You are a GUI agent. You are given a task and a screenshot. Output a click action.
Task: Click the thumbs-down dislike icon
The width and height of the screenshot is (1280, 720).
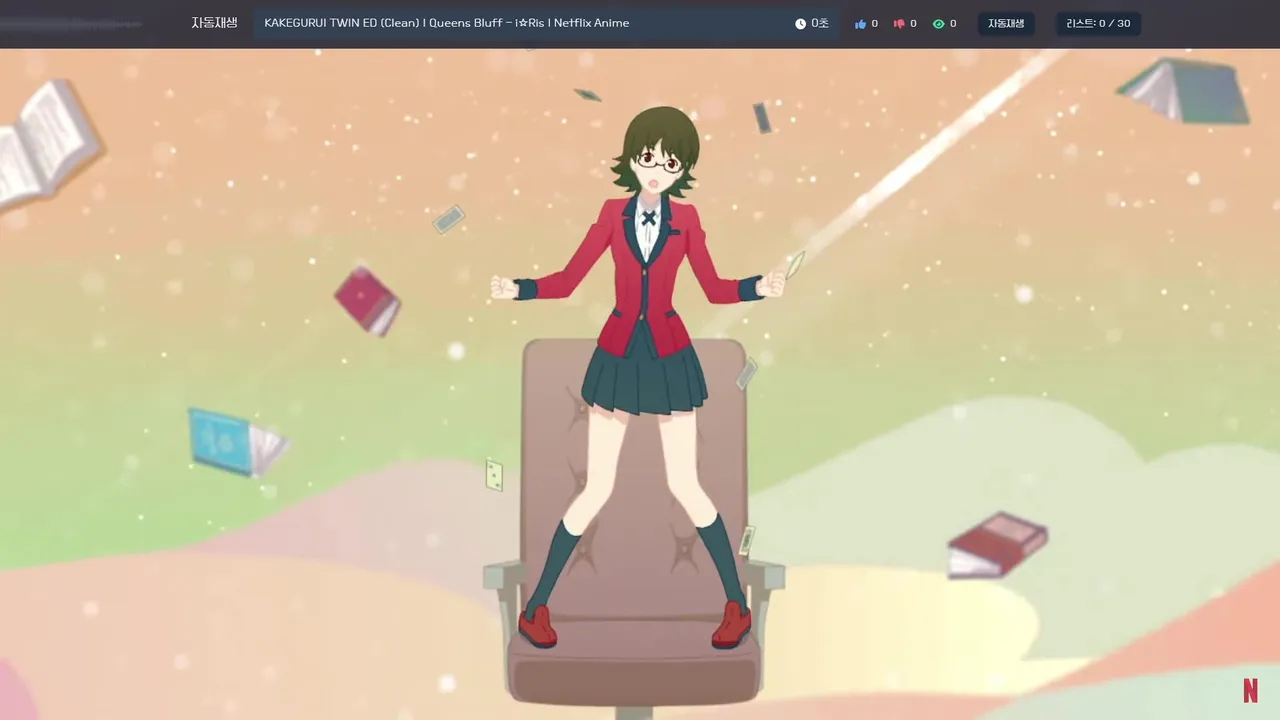(899, 23)
